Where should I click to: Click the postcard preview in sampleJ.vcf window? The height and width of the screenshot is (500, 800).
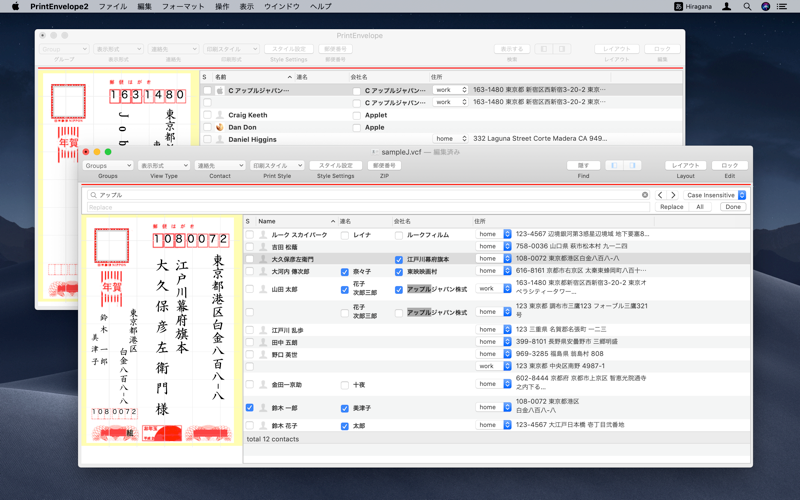(x=161, y=330)
